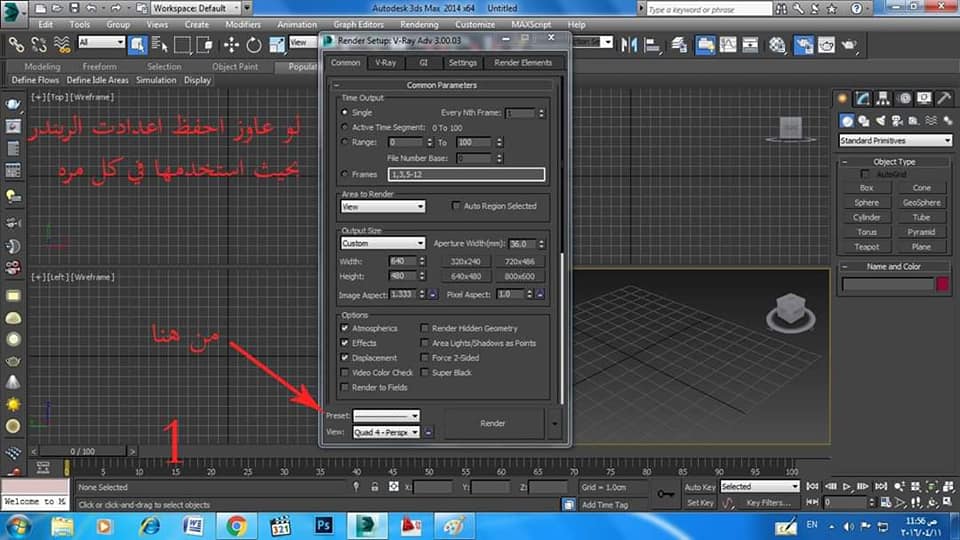The width and height of the screenshot is (960, 540).
Task: Switch to the Render Elements tab
Action: coord(523,62)
